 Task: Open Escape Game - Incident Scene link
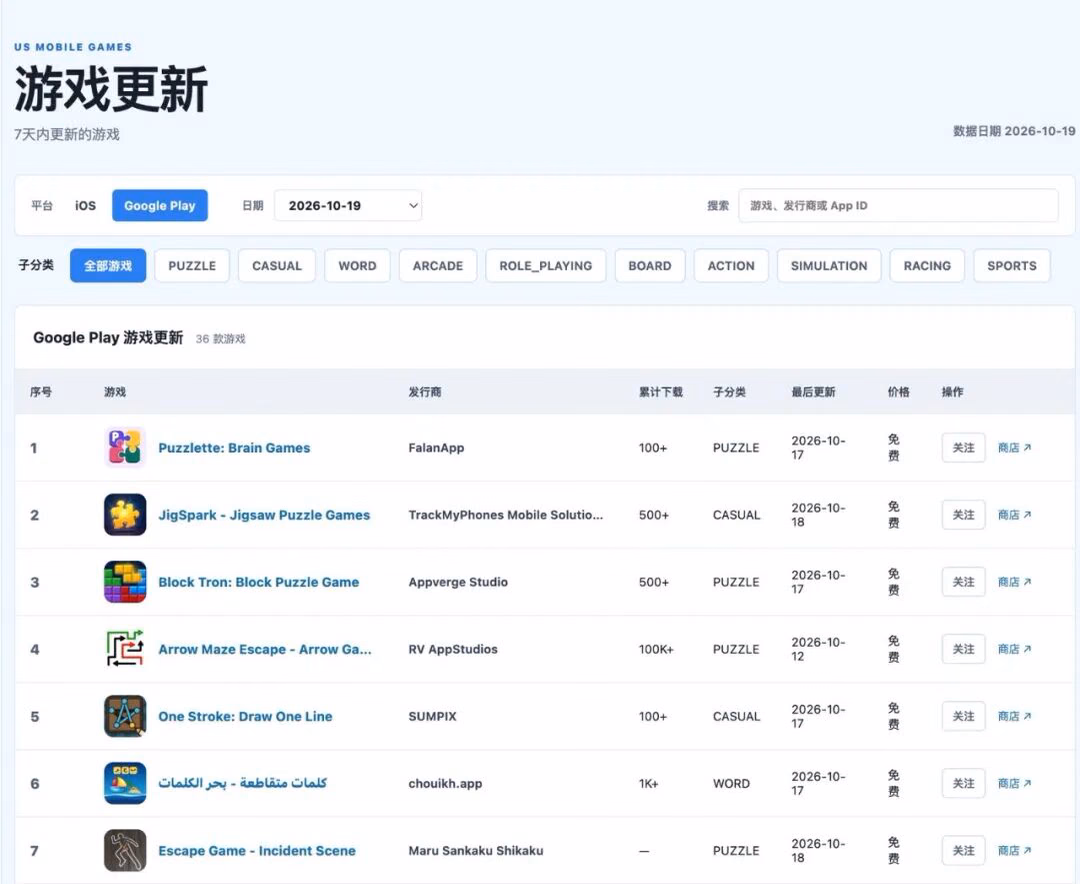257,851
